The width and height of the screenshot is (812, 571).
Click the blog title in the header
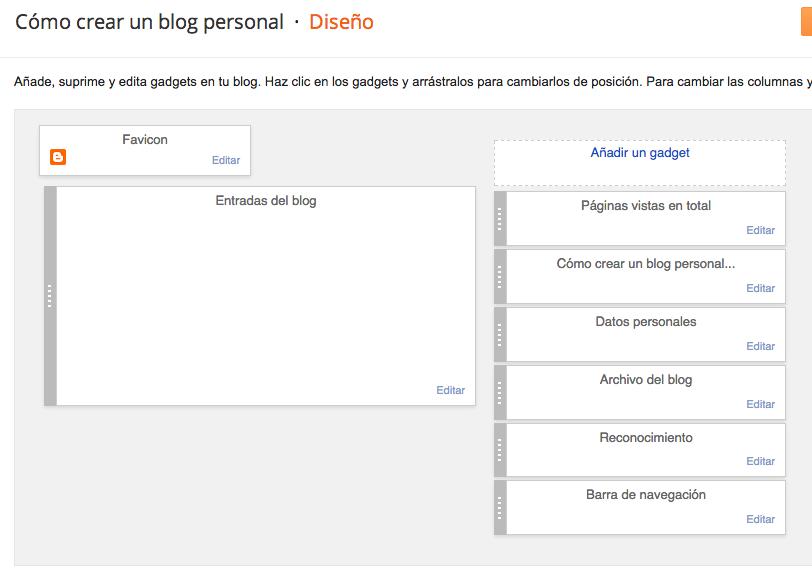(x=149, y=22)
